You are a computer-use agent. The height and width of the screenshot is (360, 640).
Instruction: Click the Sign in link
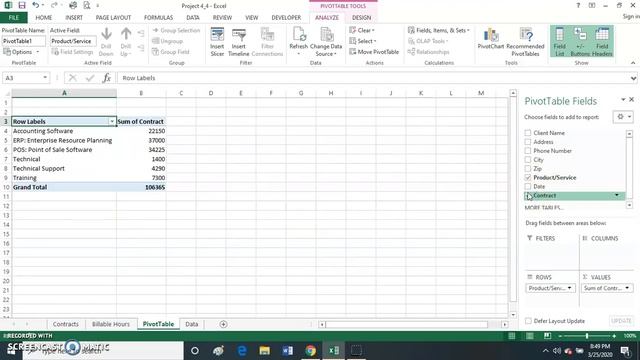(631, 16)
